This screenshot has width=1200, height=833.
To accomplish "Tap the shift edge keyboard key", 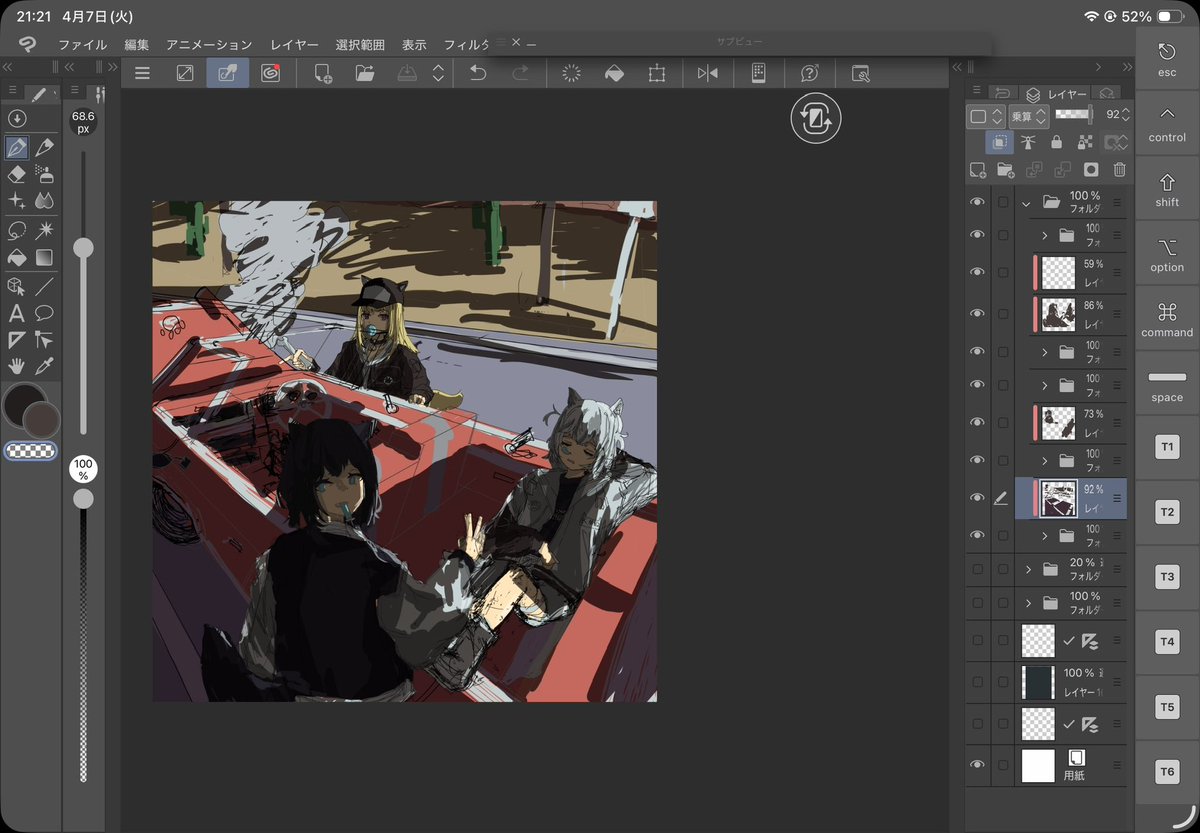I will point(1167,187).
